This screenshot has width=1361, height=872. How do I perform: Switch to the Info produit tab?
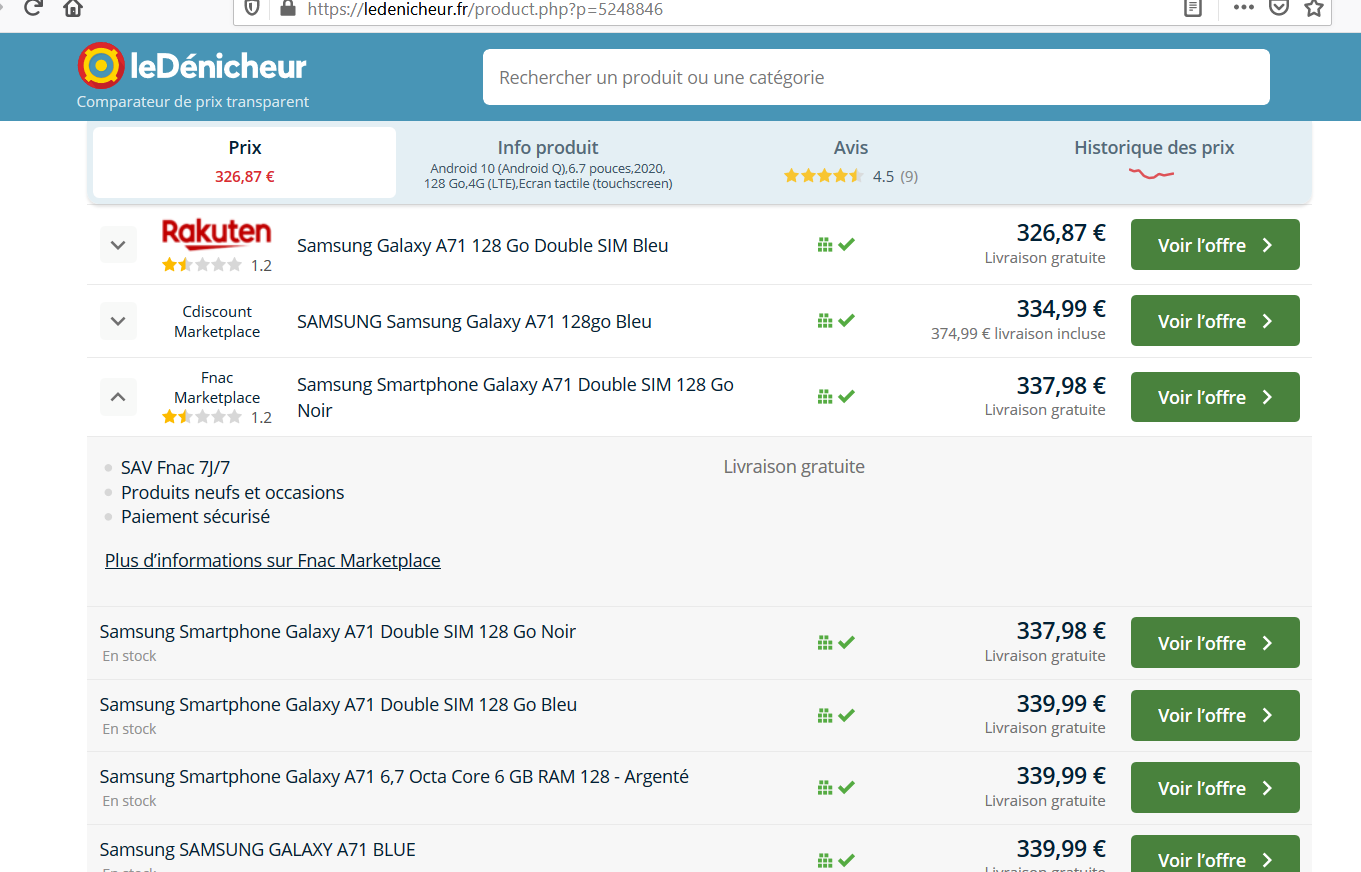pos(548,162)
